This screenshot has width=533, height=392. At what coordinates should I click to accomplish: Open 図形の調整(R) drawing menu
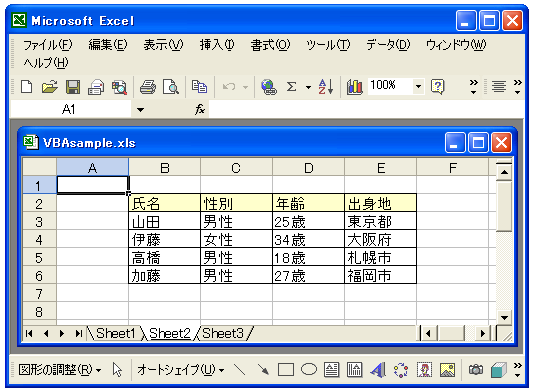pos(60,370)
